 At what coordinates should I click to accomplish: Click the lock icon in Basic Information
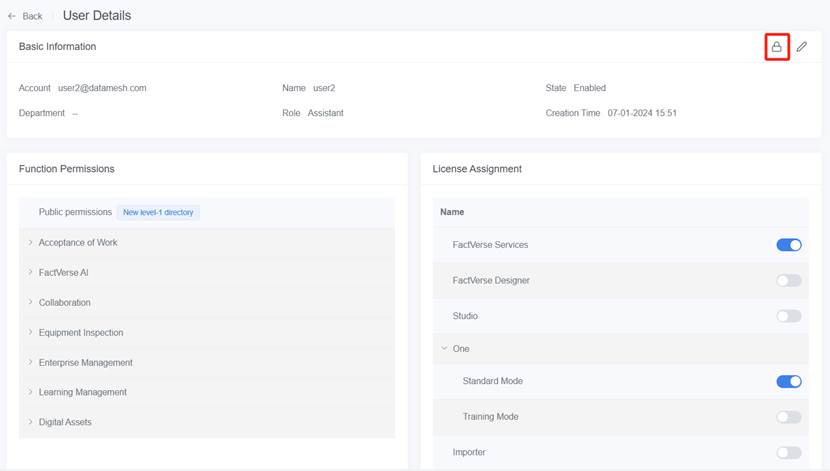(776, 47)
